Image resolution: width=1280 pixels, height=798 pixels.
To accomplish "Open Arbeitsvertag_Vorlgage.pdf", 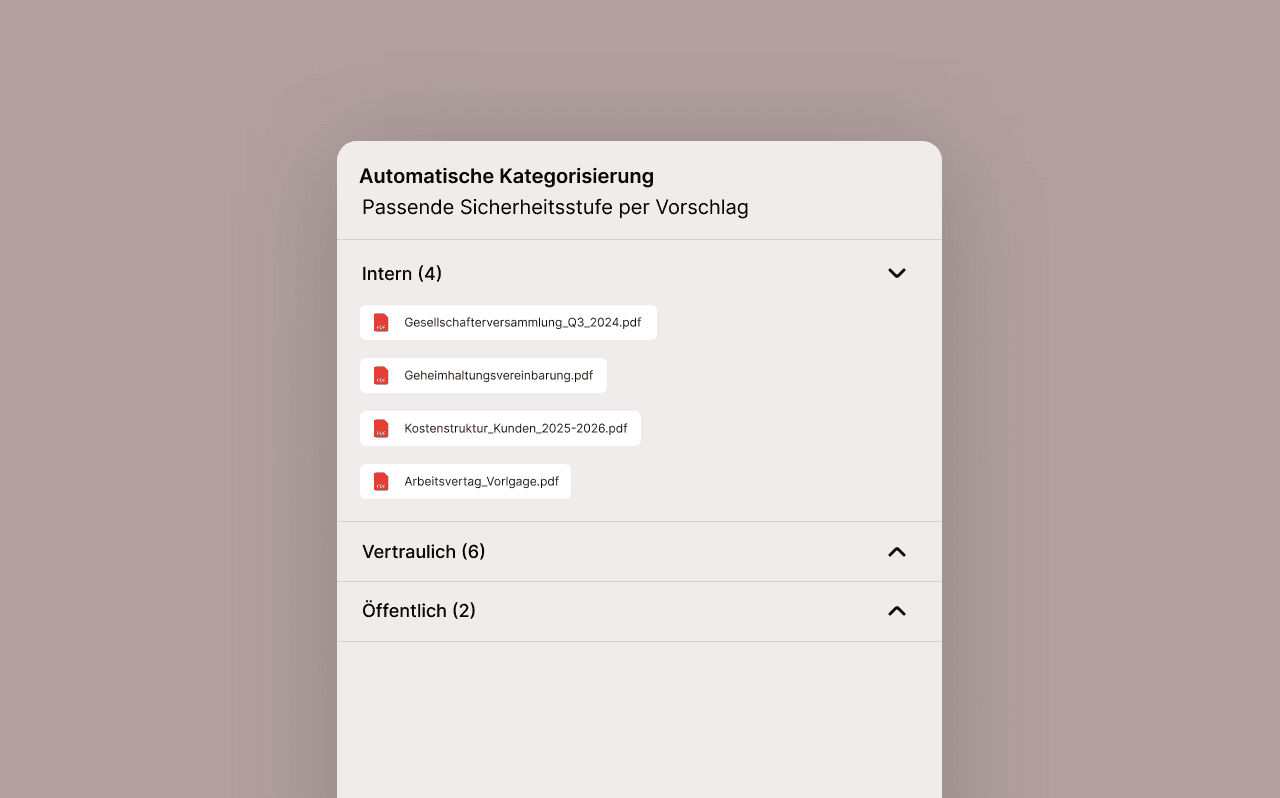I will point(465,481).
